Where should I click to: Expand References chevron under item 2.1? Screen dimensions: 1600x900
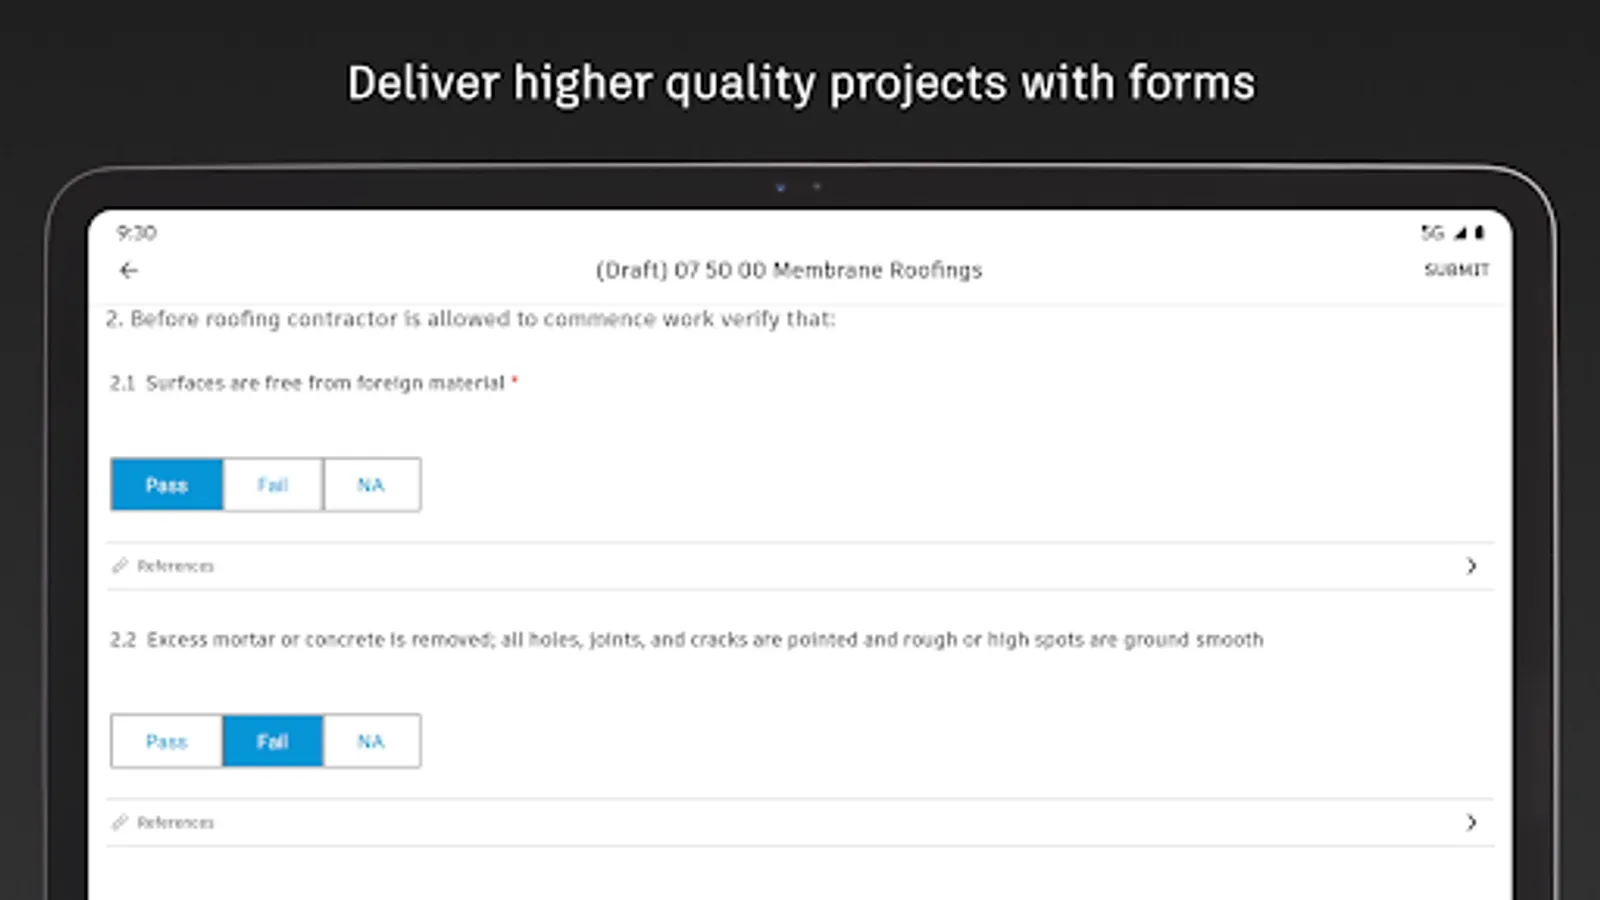tap(1471, 566)
